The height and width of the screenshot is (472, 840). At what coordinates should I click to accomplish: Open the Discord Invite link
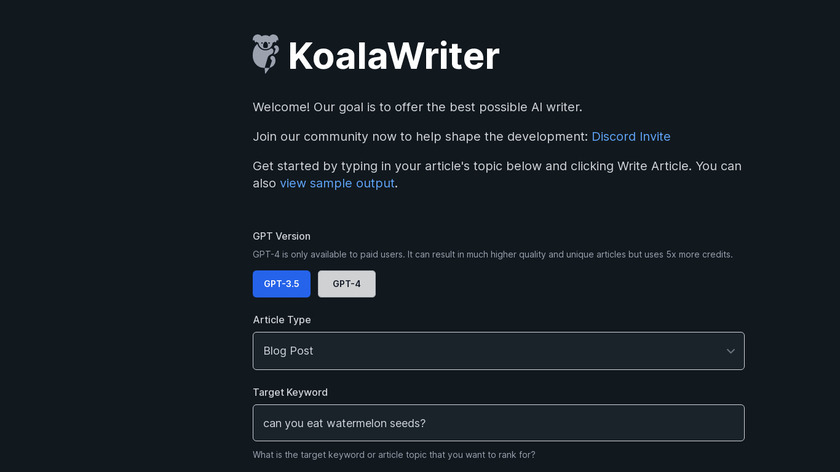point(631,136)
